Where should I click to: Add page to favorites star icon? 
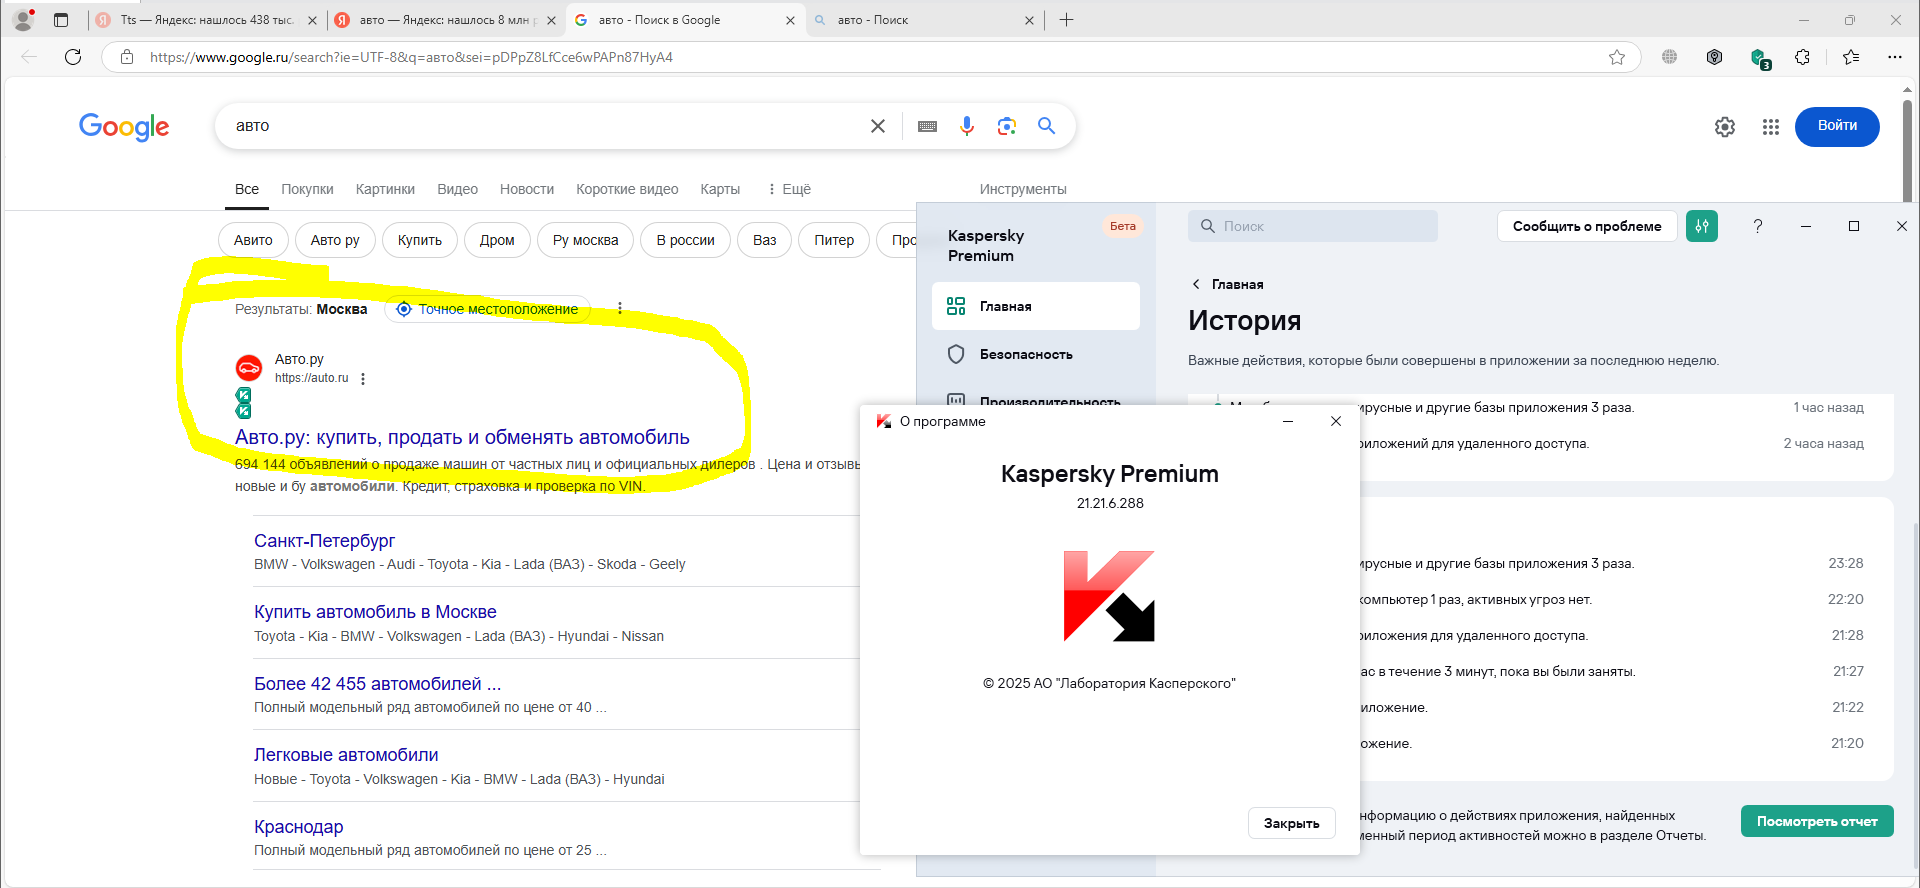click(x=1617, y=57)
